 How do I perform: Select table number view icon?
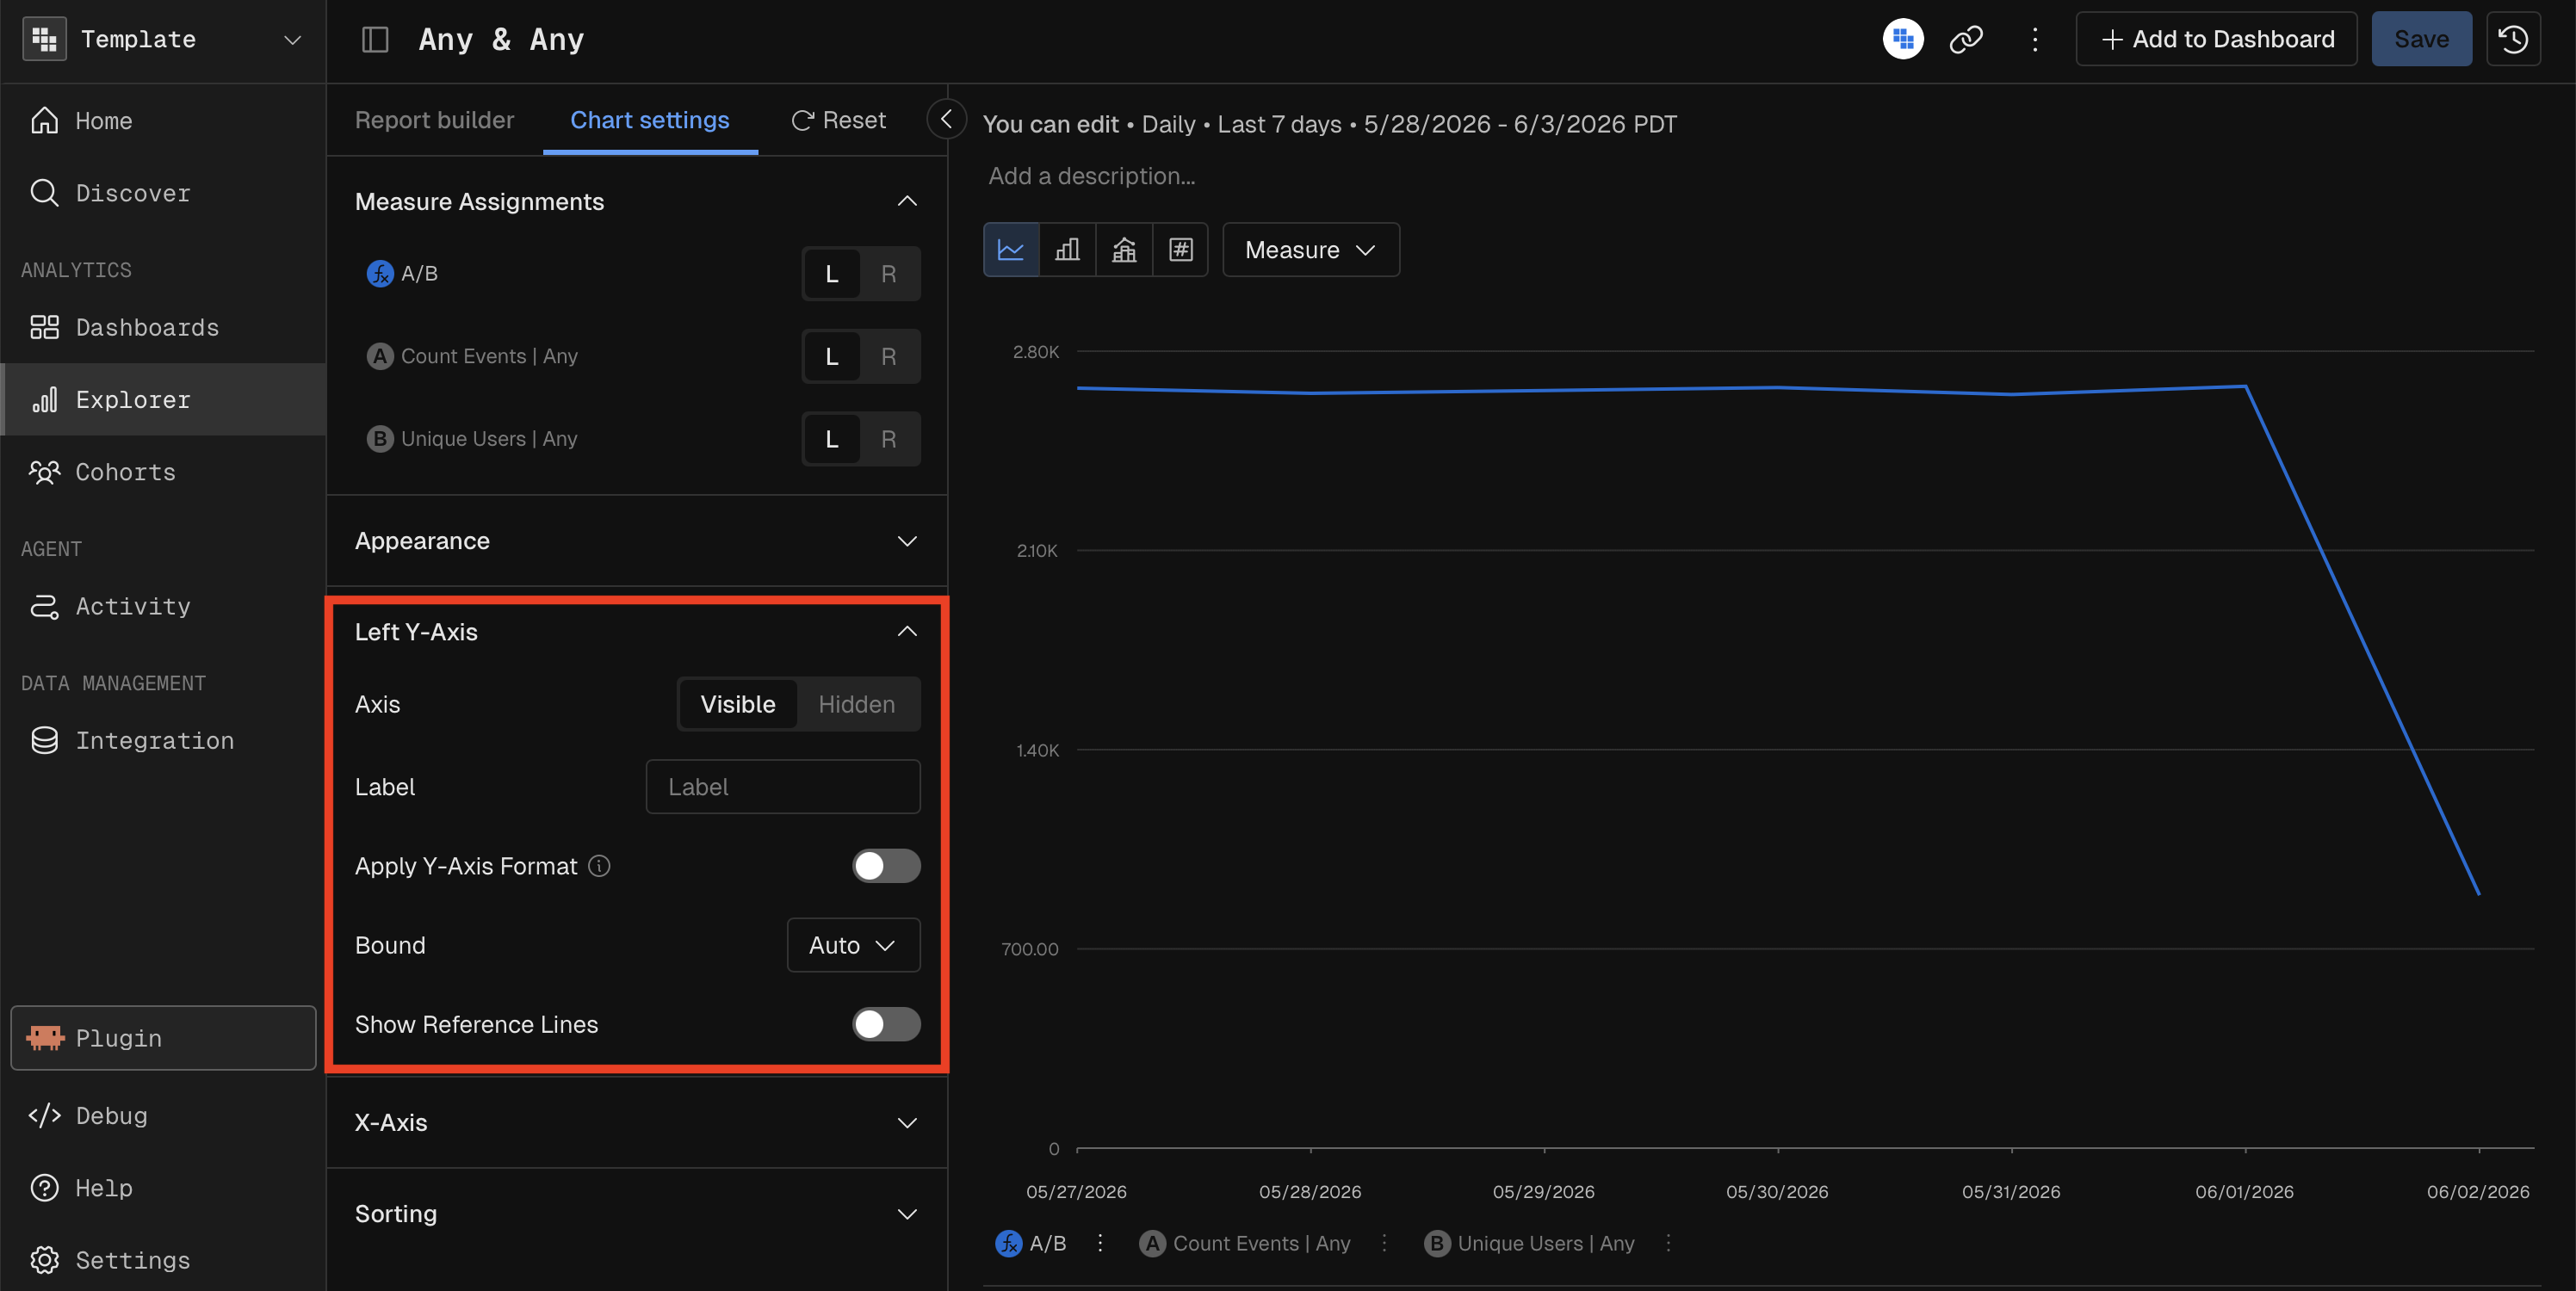tap(1181, 249)
